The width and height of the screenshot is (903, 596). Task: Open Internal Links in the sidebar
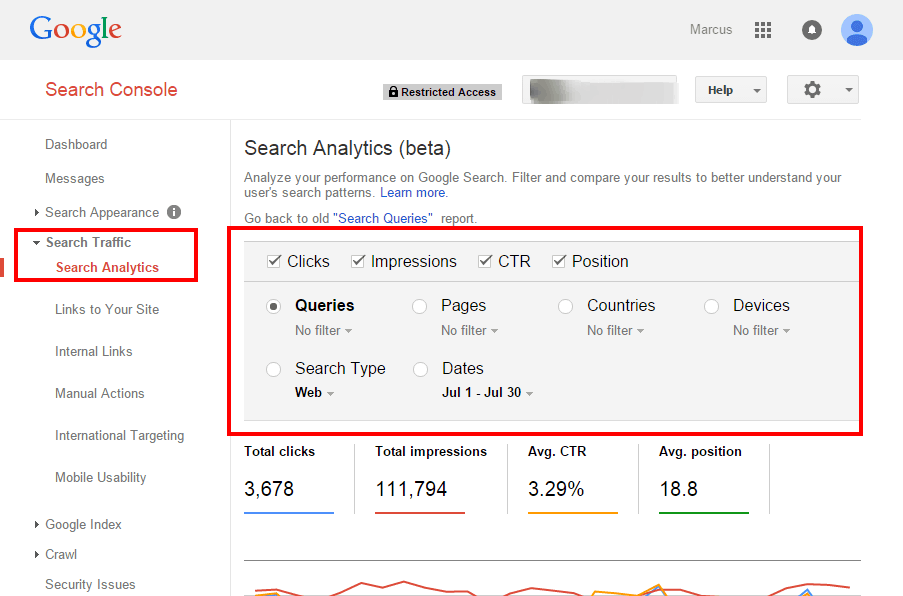click(94, 351)
